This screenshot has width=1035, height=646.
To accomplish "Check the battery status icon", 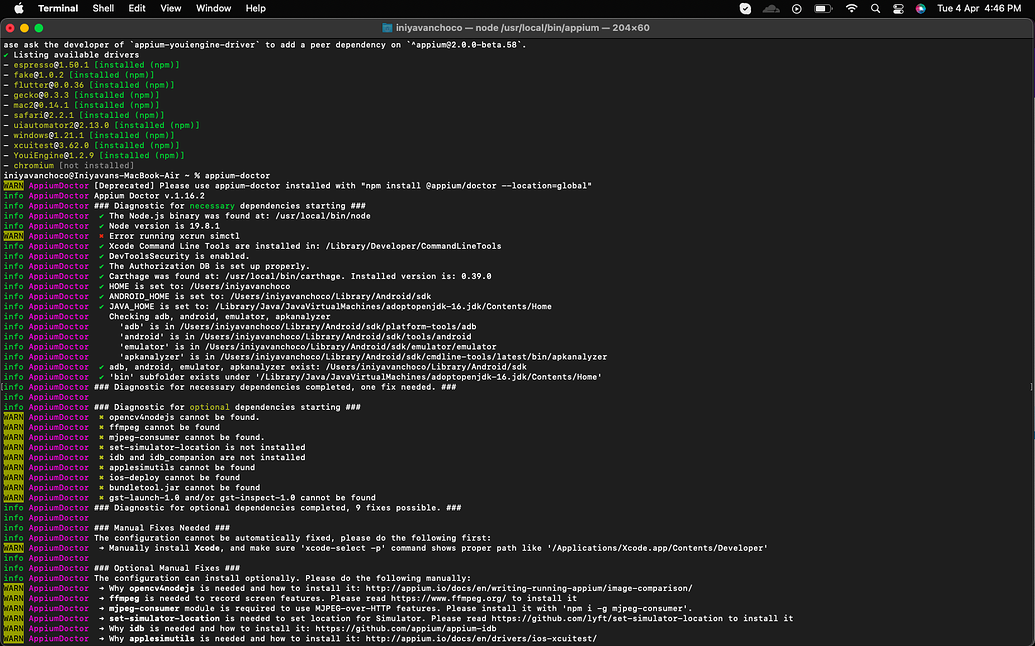I will 822,8.
